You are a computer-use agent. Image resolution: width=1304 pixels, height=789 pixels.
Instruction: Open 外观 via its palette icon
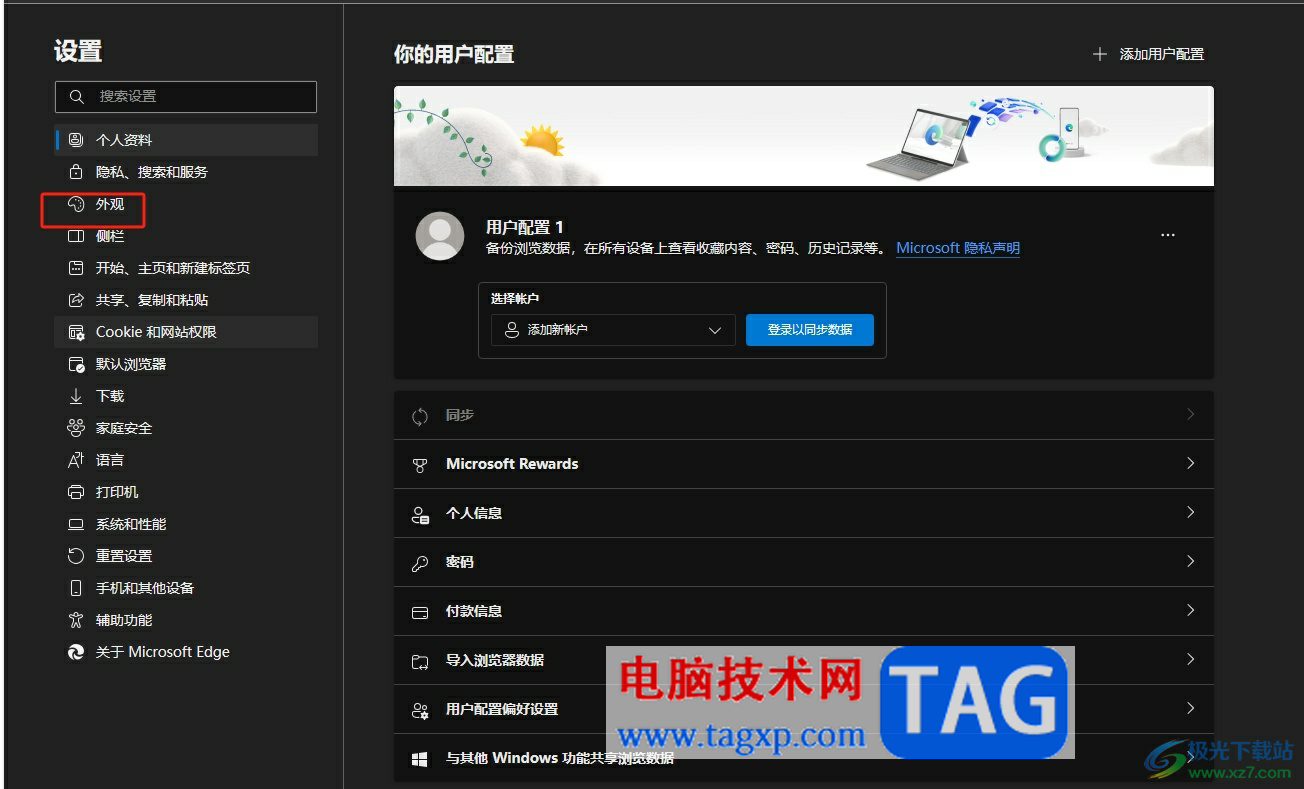click(76, 204)
